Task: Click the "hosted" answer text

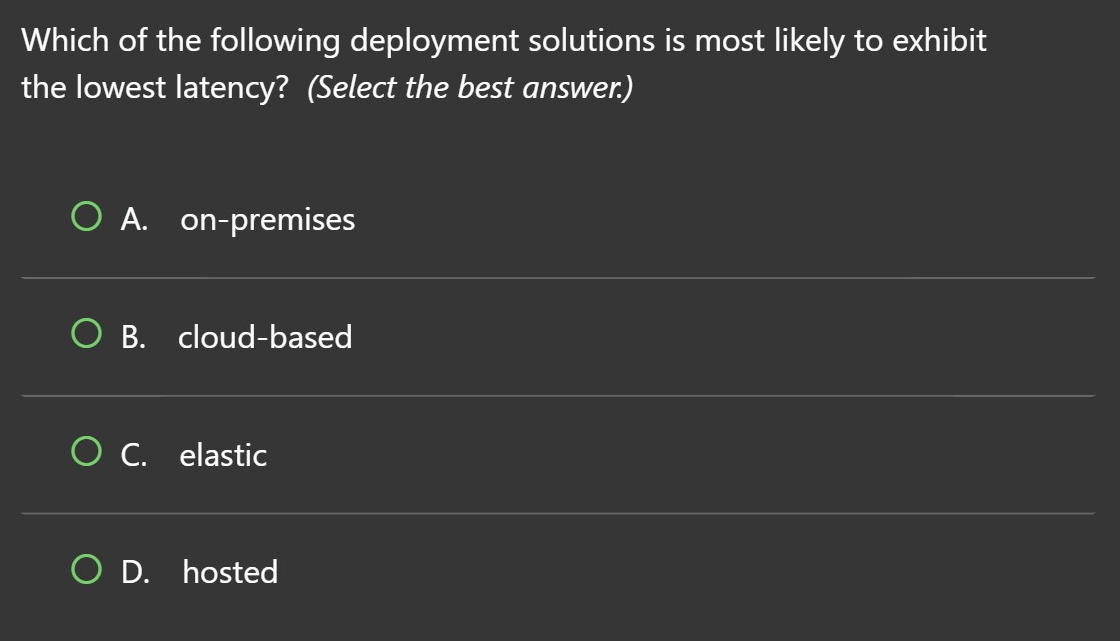Action: tap(230, 573)
